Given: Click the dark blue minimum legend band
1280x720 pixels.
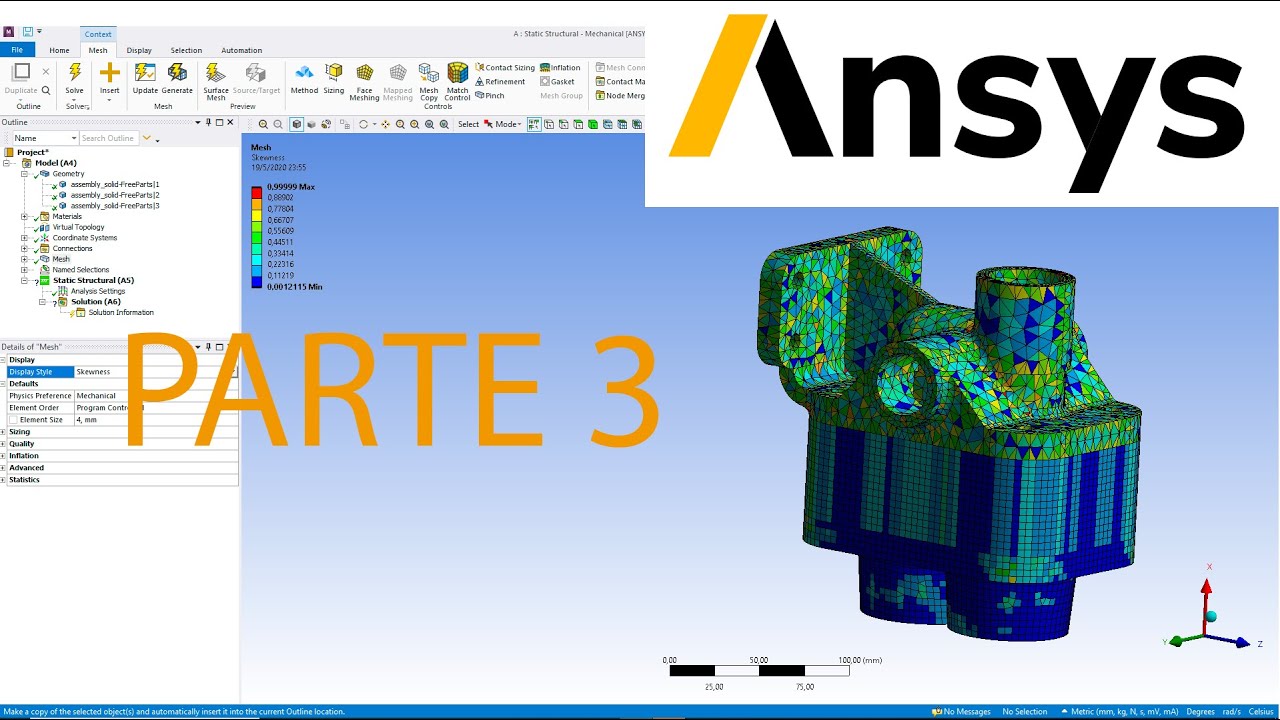Looking at the screenshot, I should (257, 283).
